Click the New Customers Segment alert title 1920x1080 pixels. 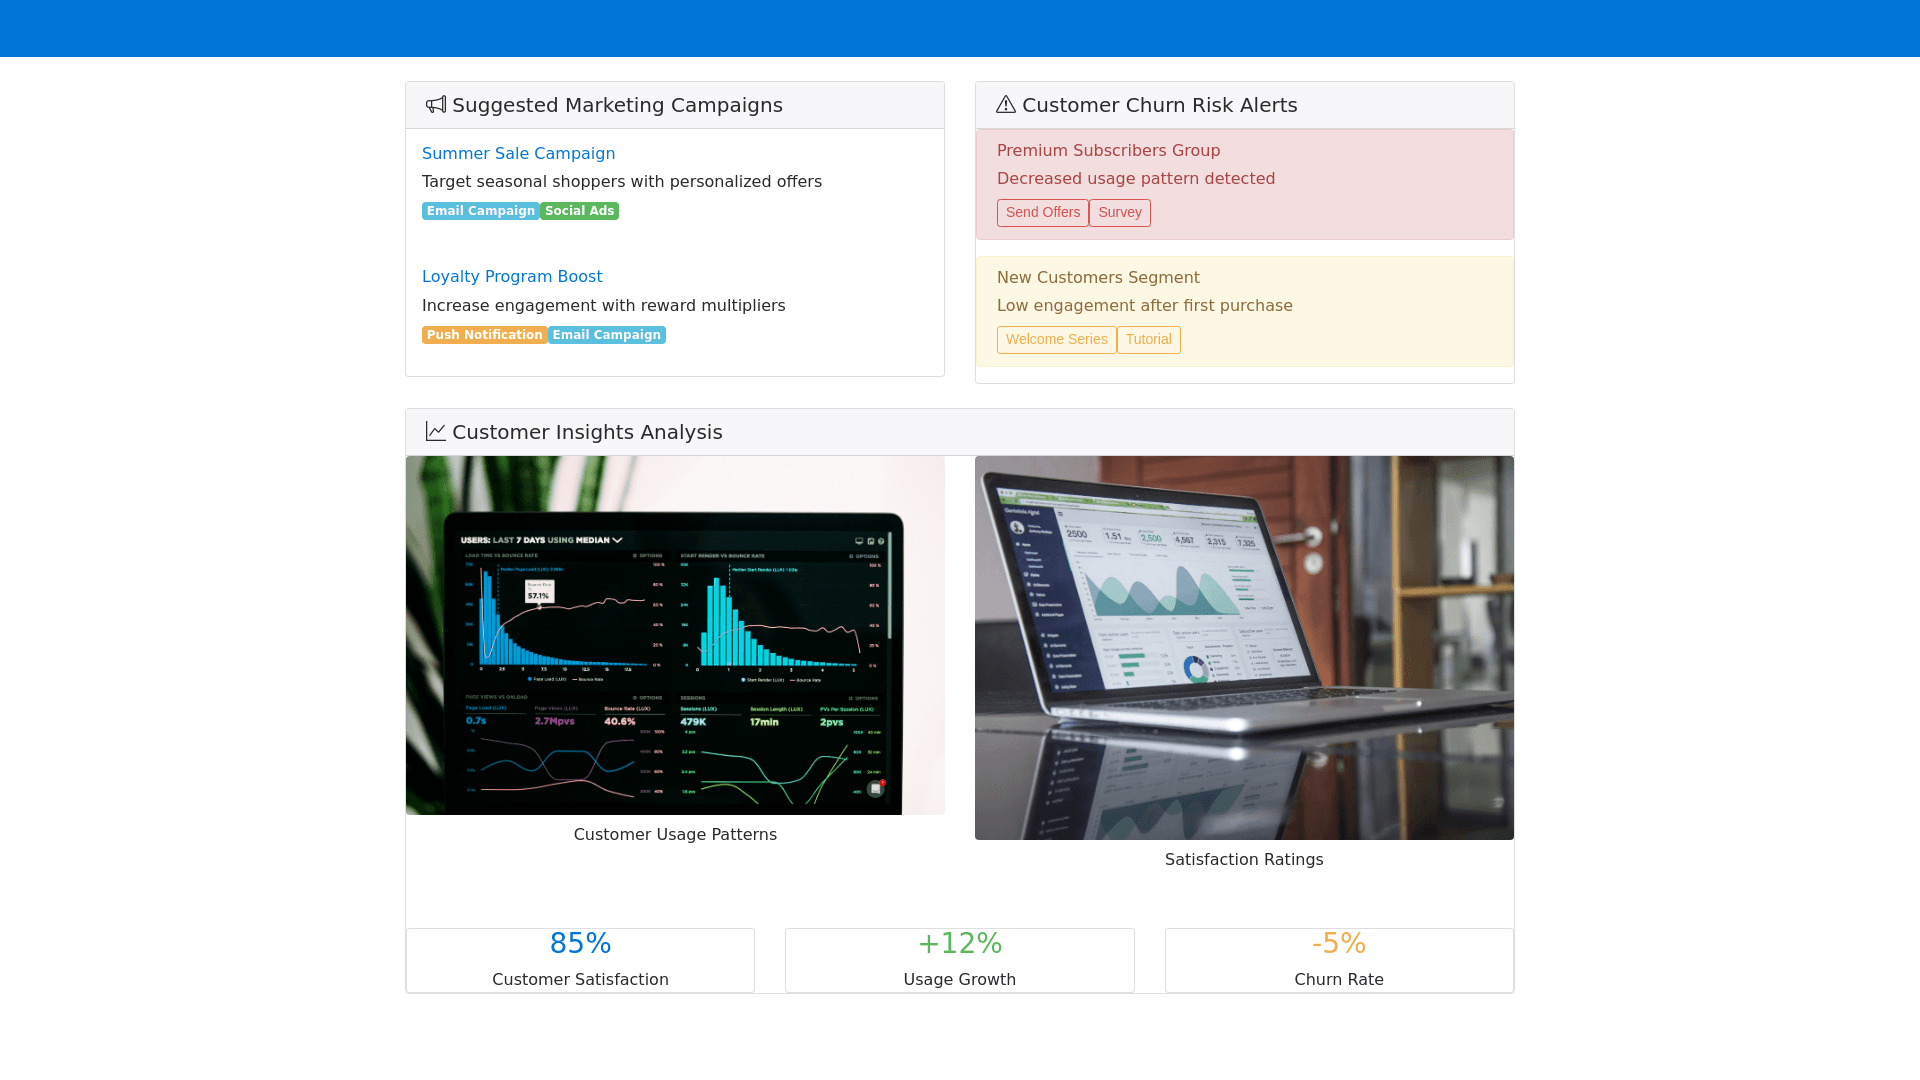(1098, 278)
